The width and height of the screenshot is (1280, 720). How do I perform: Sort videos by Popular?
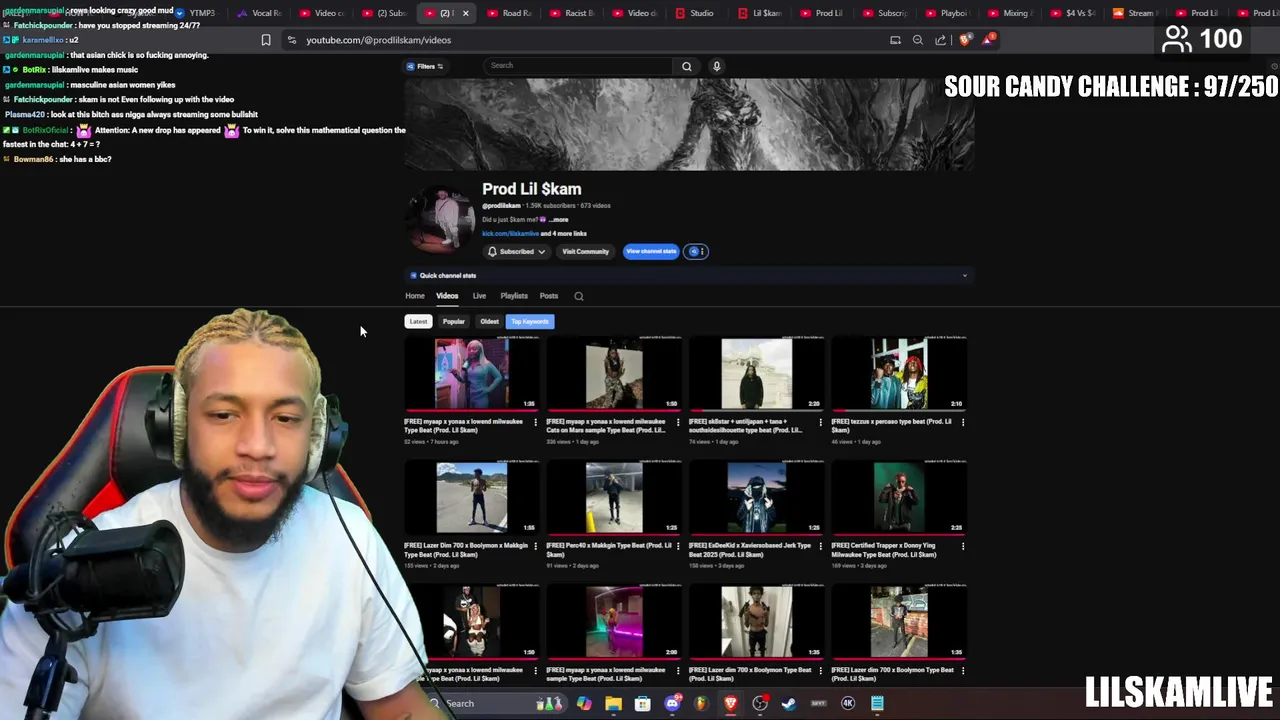coord(453,321)
